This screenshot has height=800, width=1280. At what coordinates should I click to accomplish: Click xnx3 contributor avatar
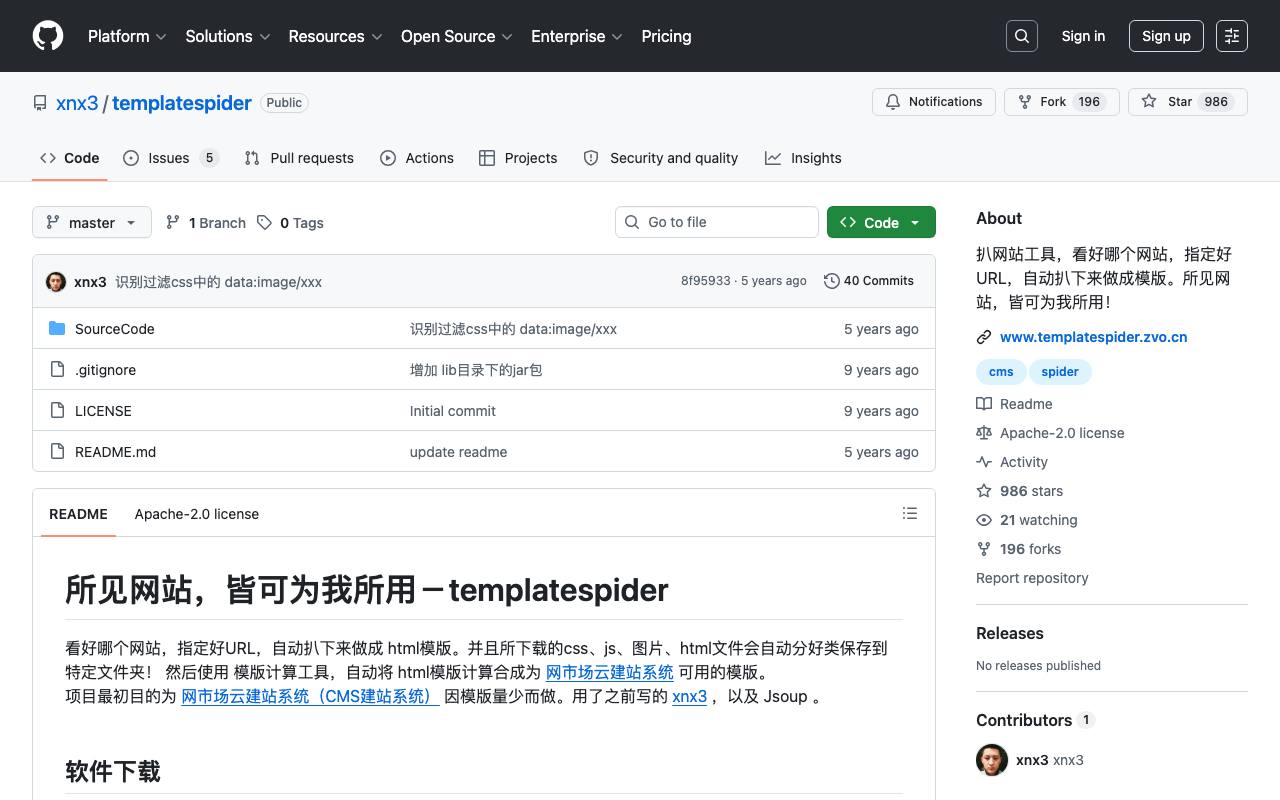(x=992, y=760)
